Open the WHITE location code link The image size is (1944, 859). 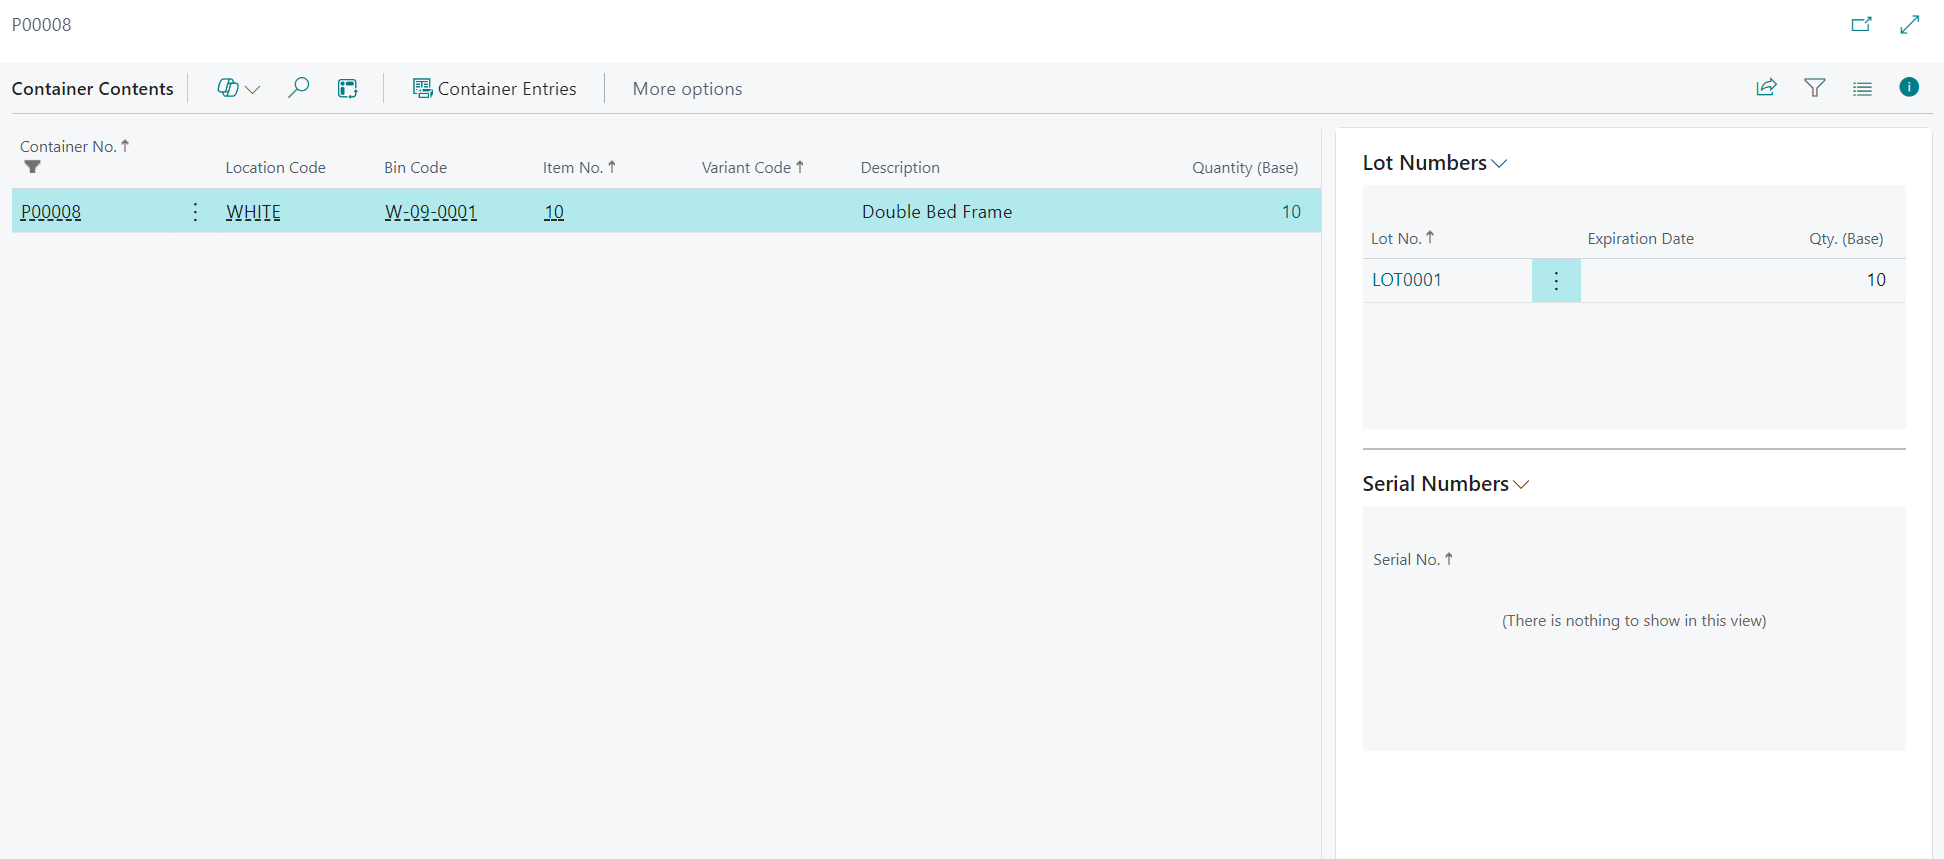click(253, 212)
